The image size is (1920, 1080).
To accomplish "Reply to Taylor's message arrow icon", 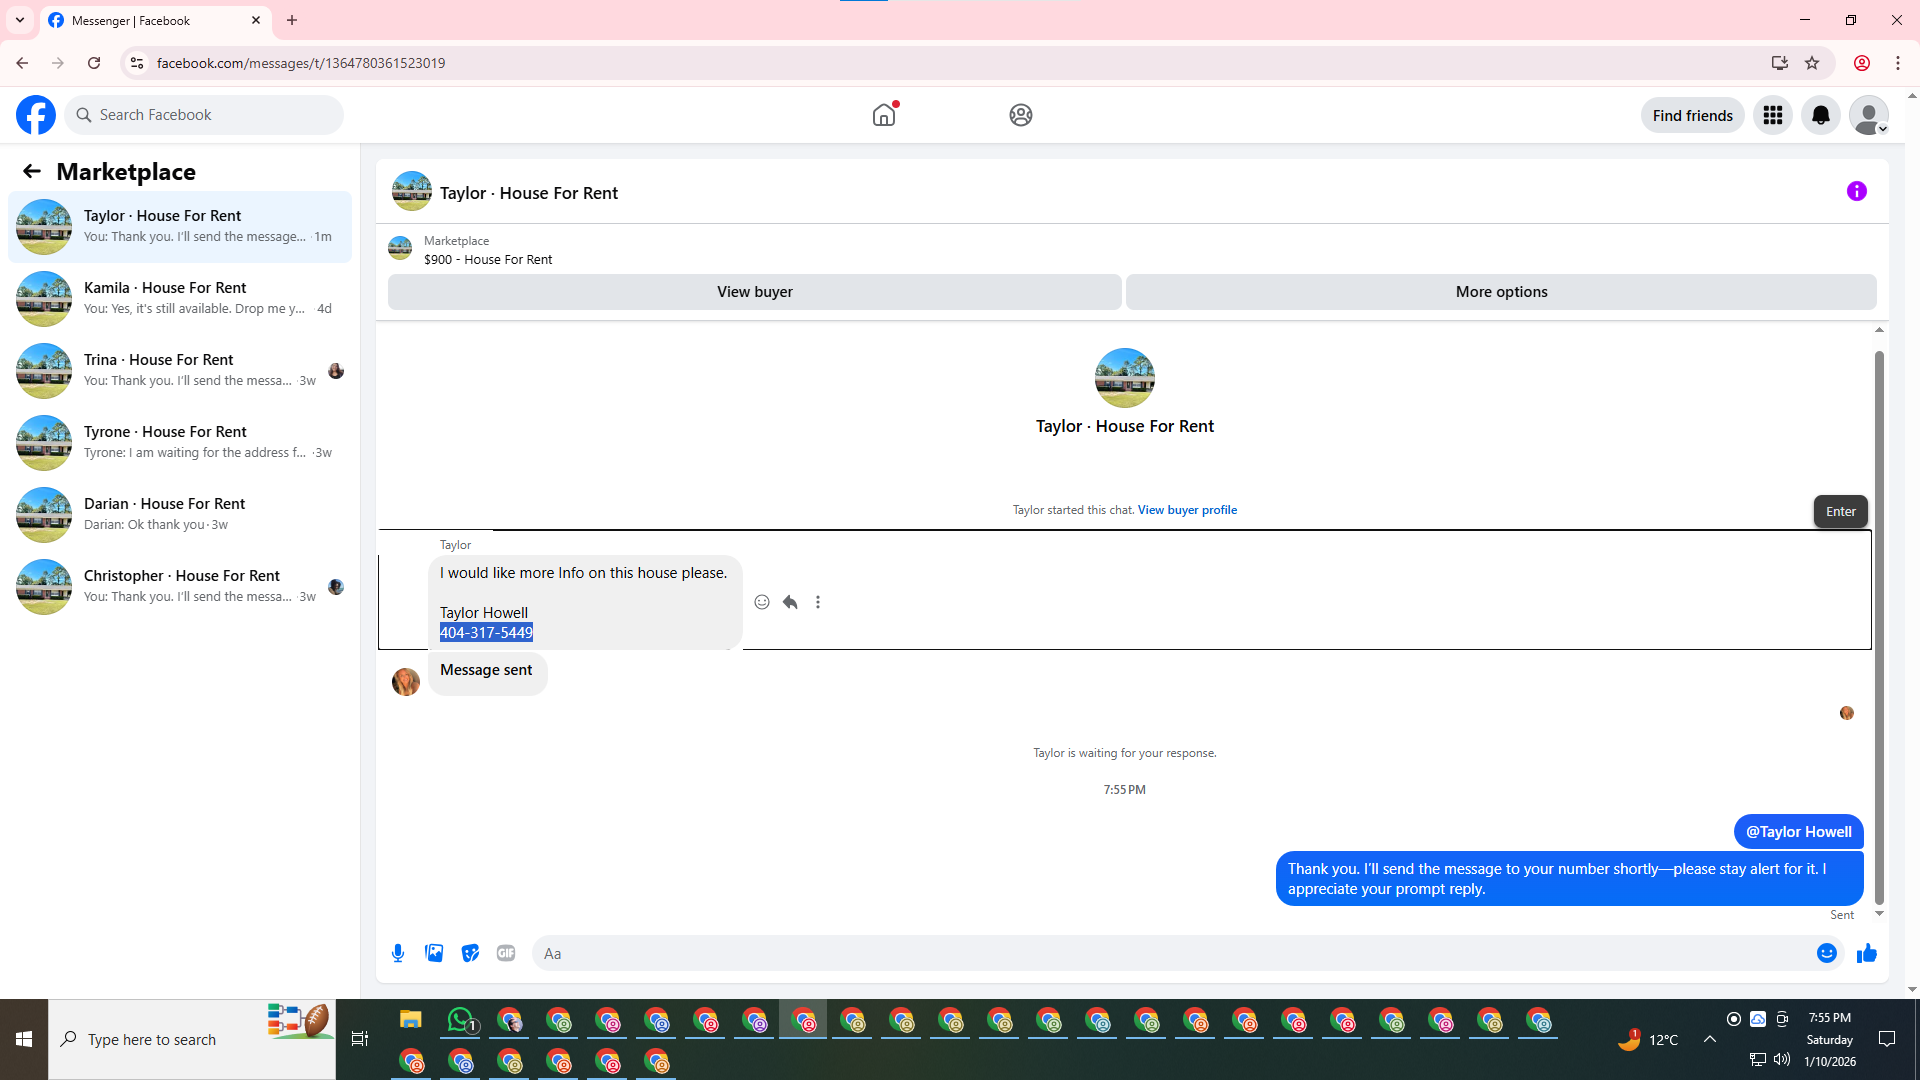I will [x=790, y=602].
